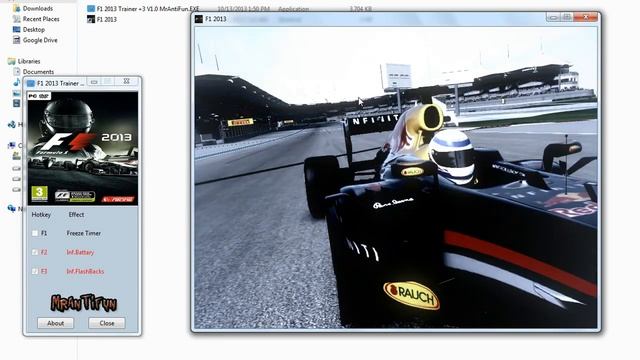This screenshot has height=360, width=640.
Task: Close trainer window with X button
Action: 127,82
